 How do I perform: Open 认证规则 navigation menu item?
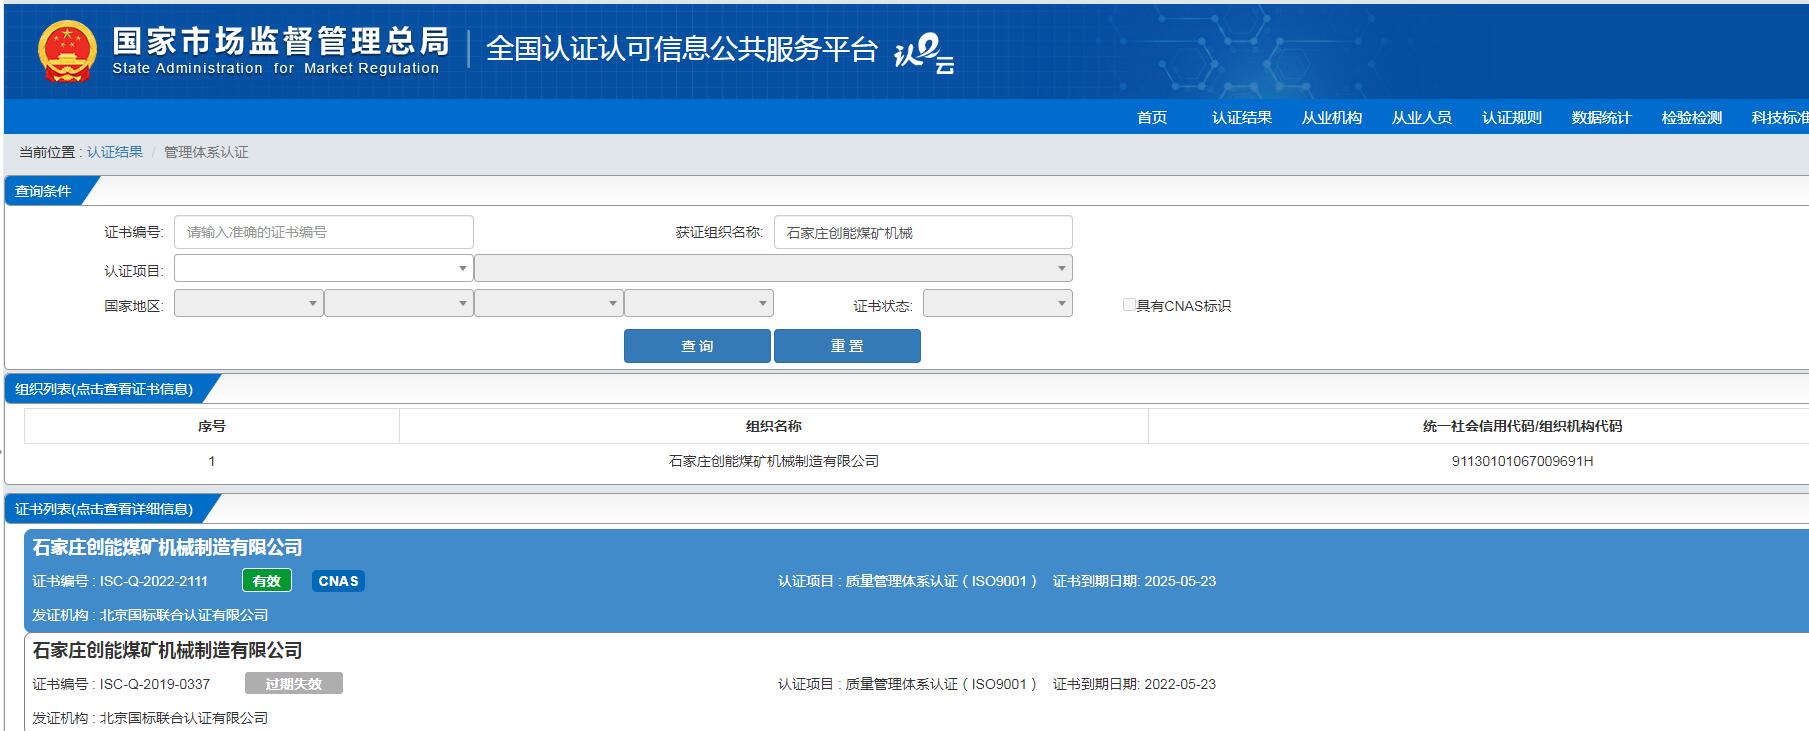click(x=1512, y=117)
